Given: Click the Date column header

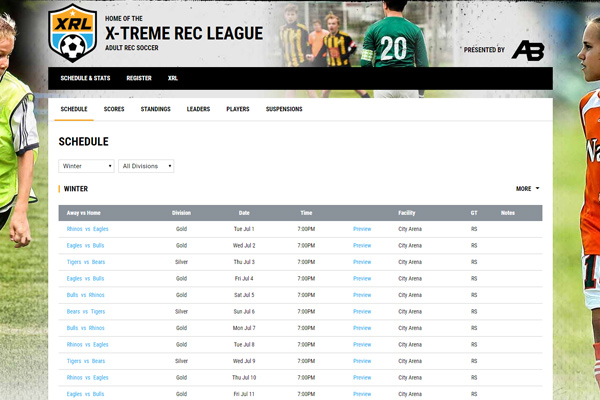Looking at the screenshot, I should tap(244, 213).
